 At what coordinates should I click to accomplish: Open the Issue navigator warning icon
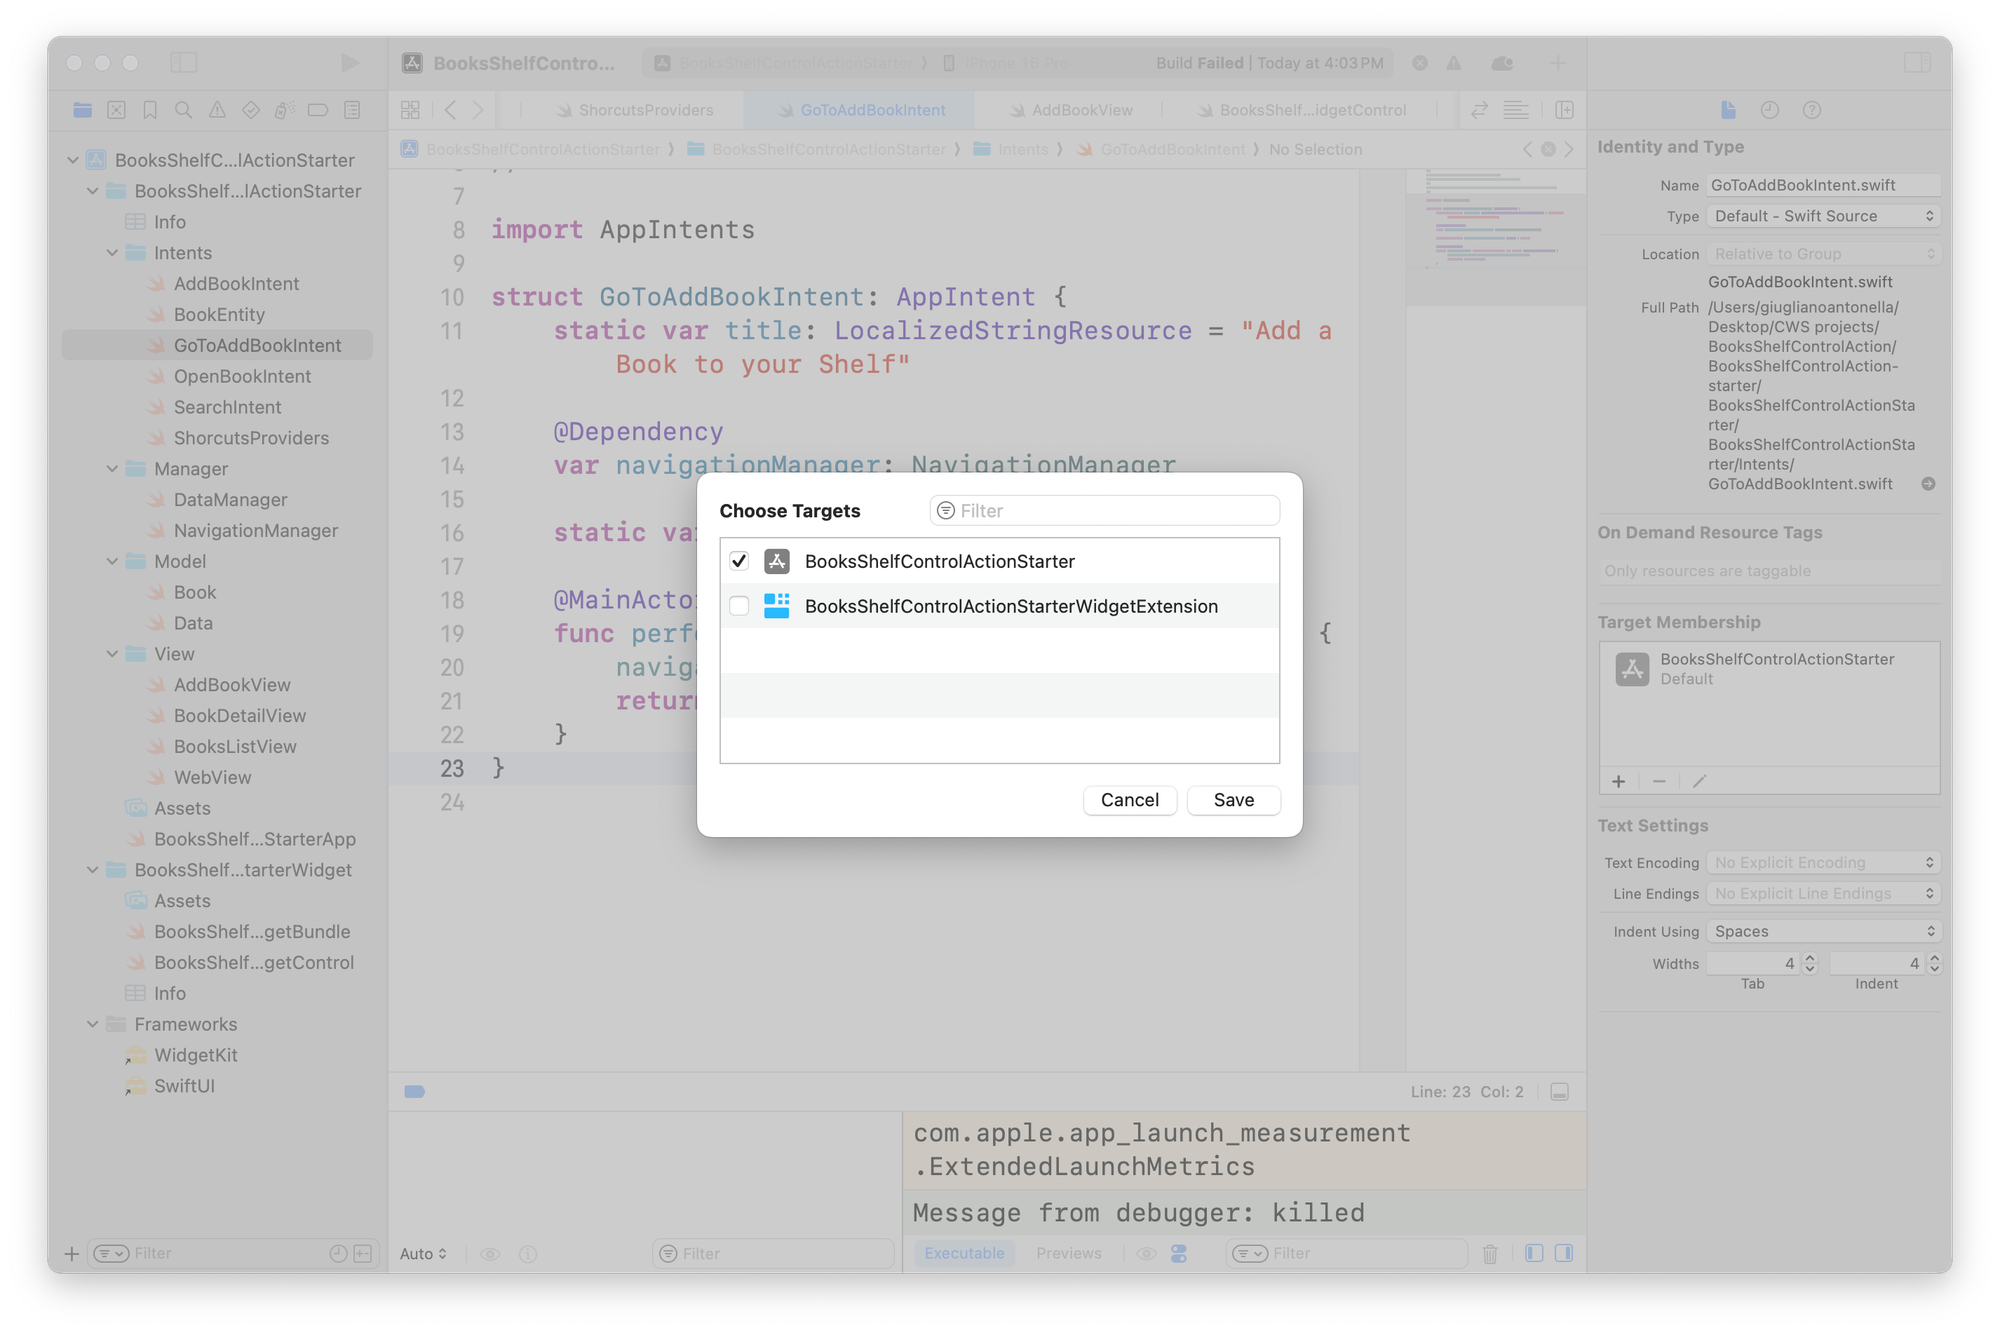[217, 110]
